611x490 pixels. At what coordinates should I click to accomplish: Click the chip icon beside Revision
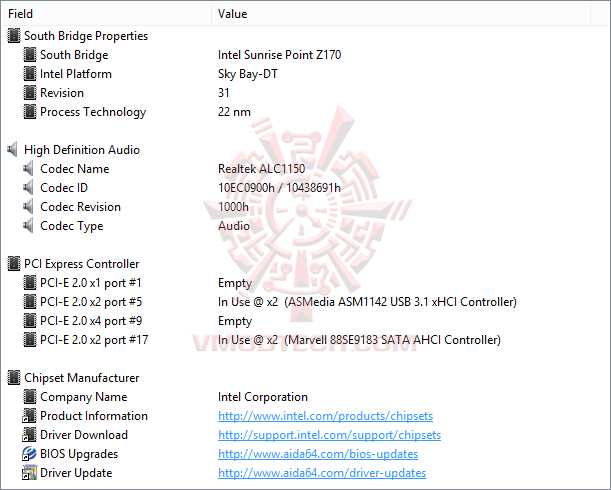tap(30, 93)
